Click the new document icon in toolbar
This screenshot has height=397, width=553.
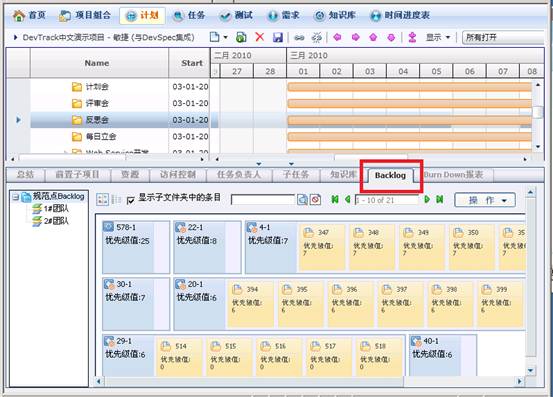pyautogui.click(x=214, y=37)
